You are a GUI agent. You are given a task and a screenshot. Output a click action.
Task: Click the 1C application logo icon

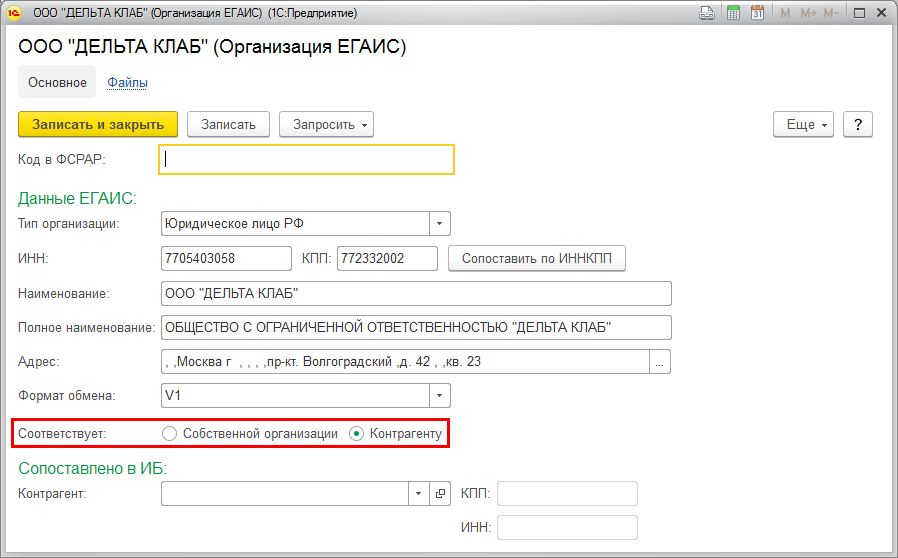point(13,13)
